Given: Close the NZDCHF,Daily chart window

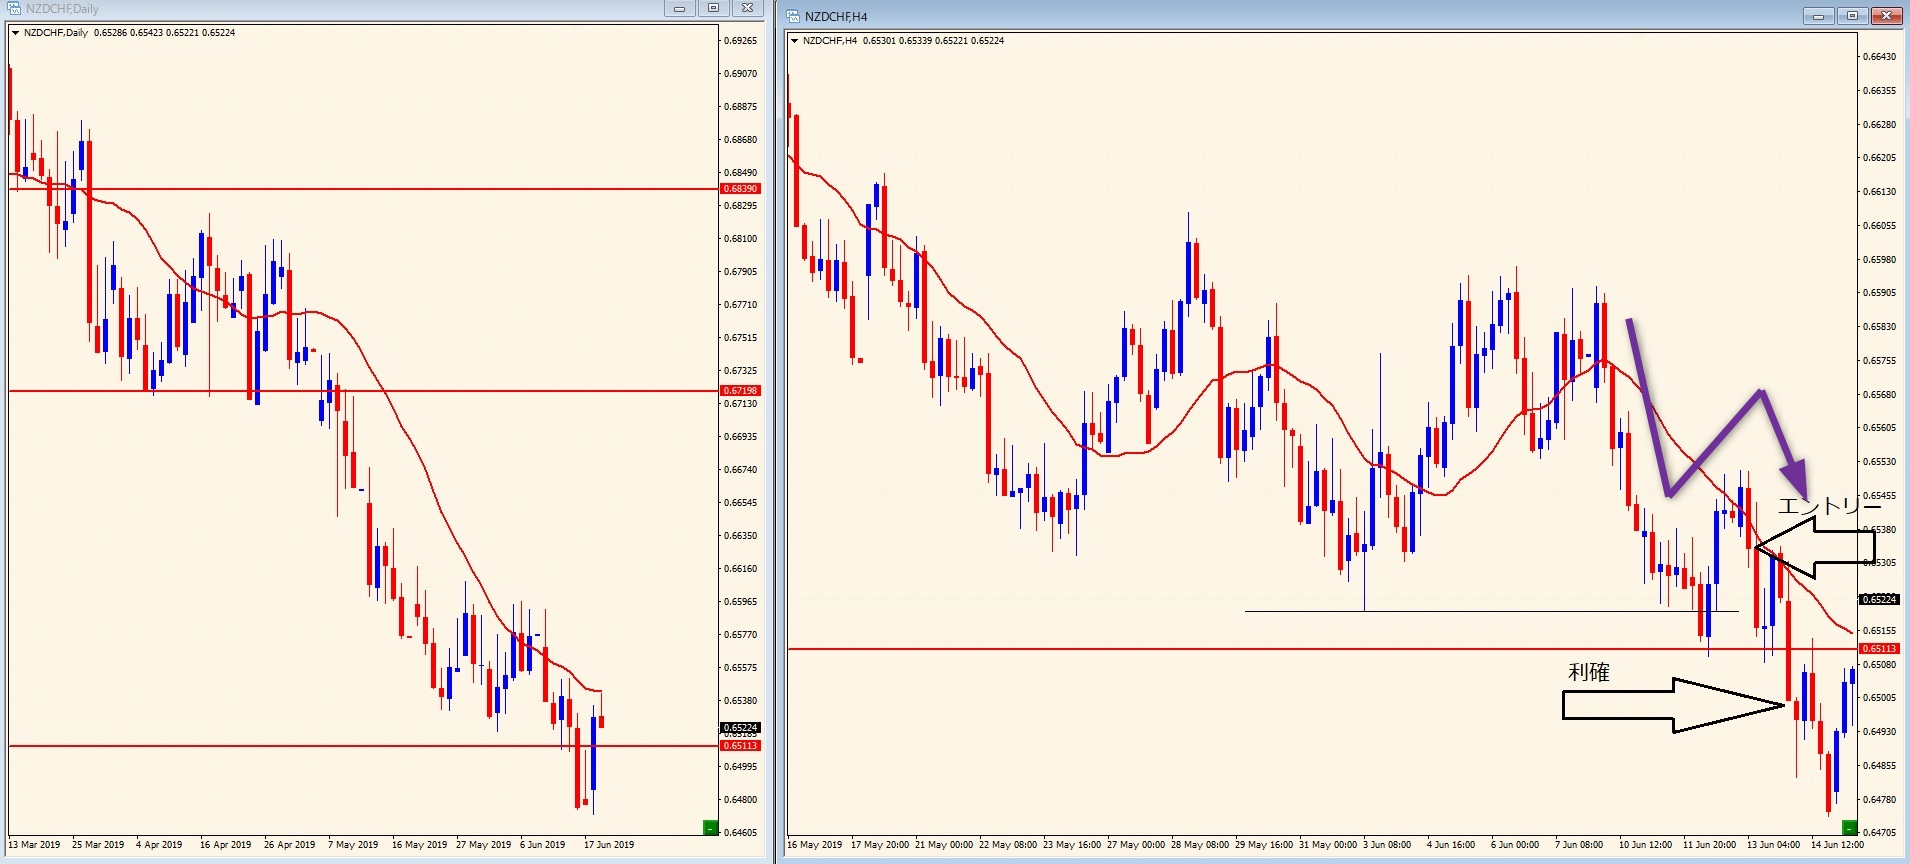Looking at the screenshot, I should [x=747, y=9].
